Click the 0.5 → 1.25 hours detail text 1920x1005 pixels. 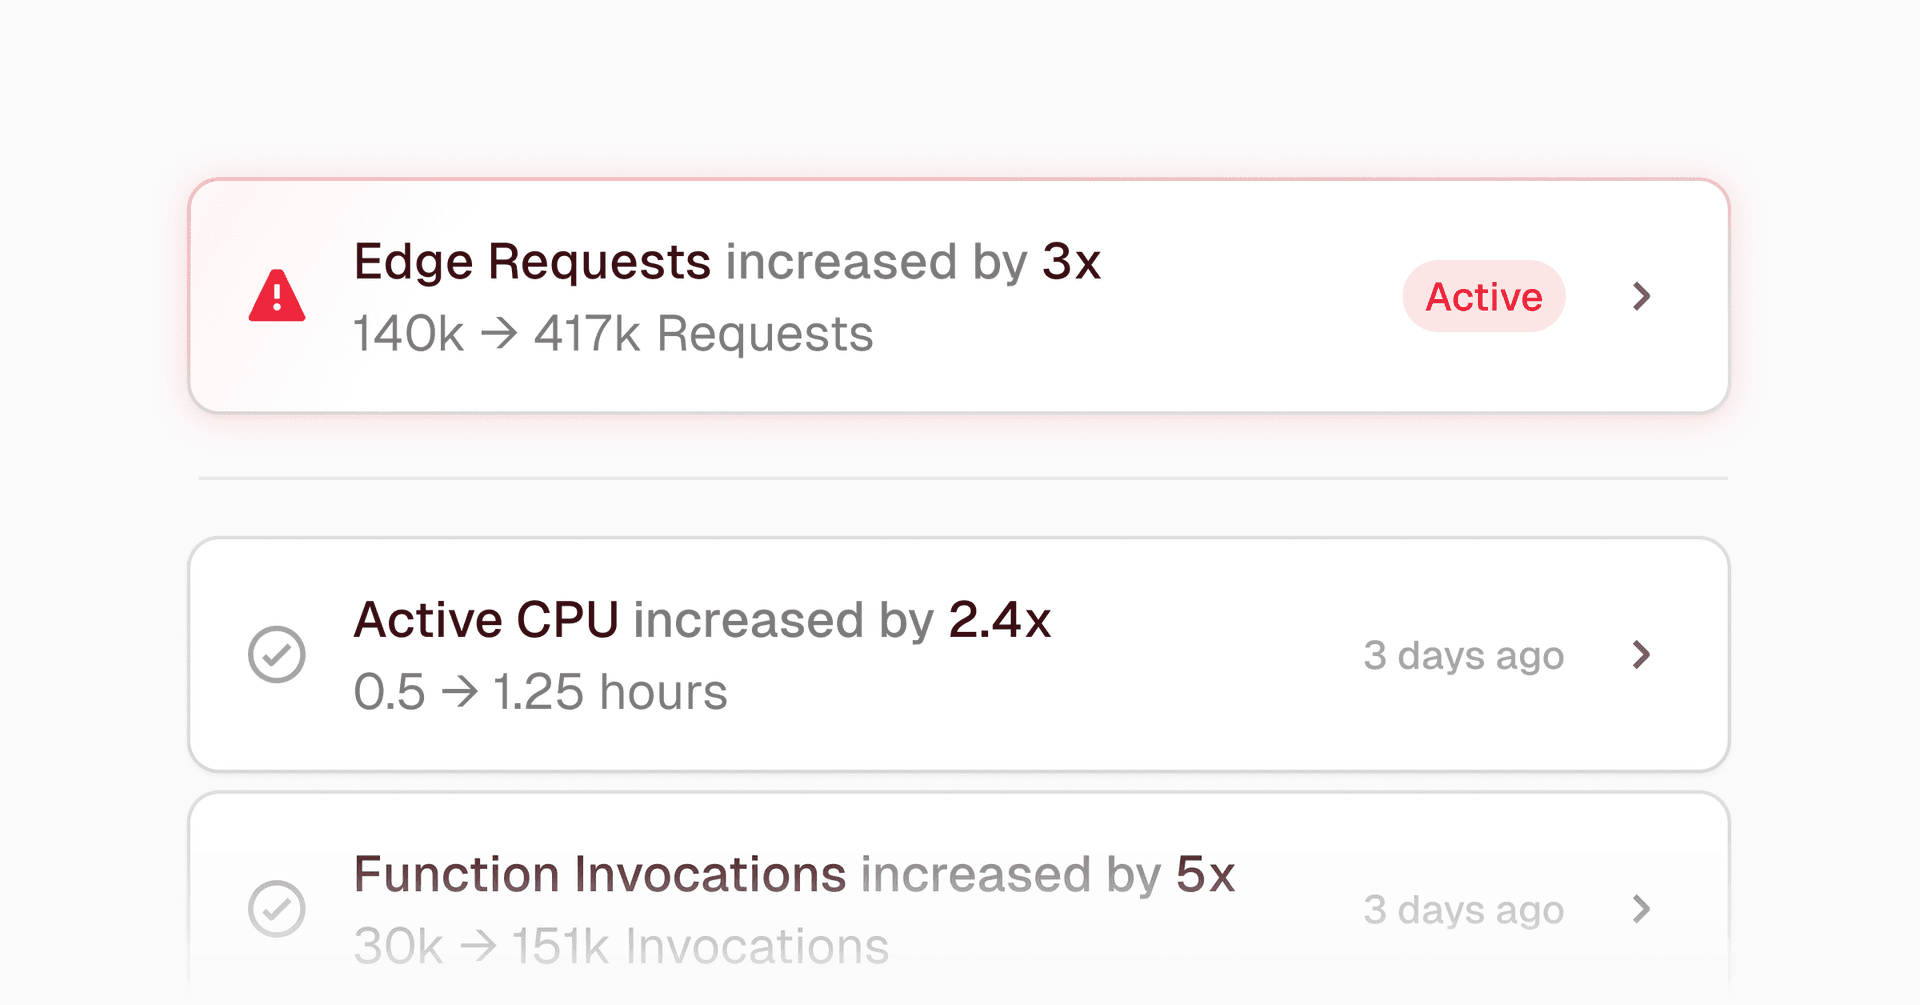(x=540, y=692)
